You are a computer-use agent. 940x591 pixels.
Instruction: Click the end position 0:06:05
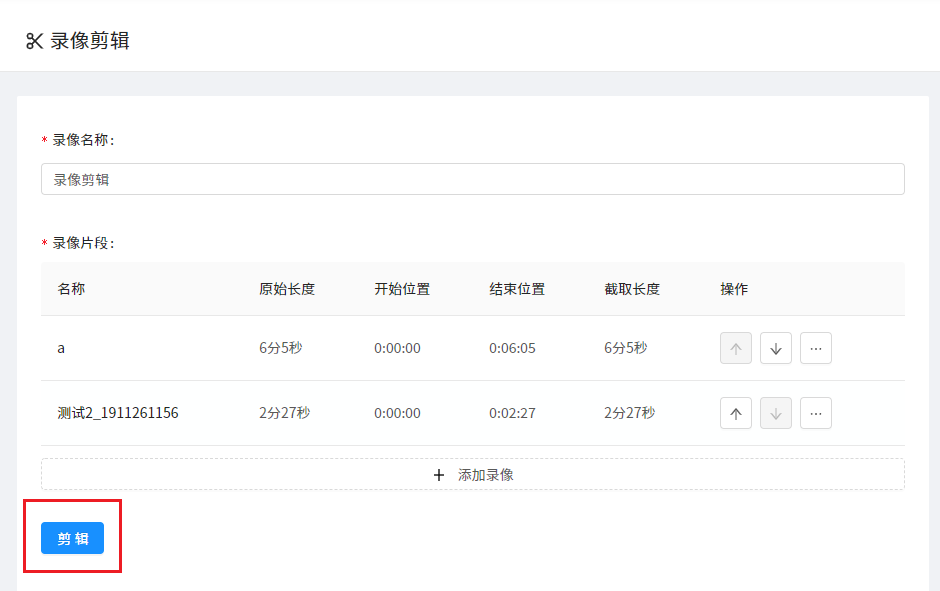click(512, 348)
